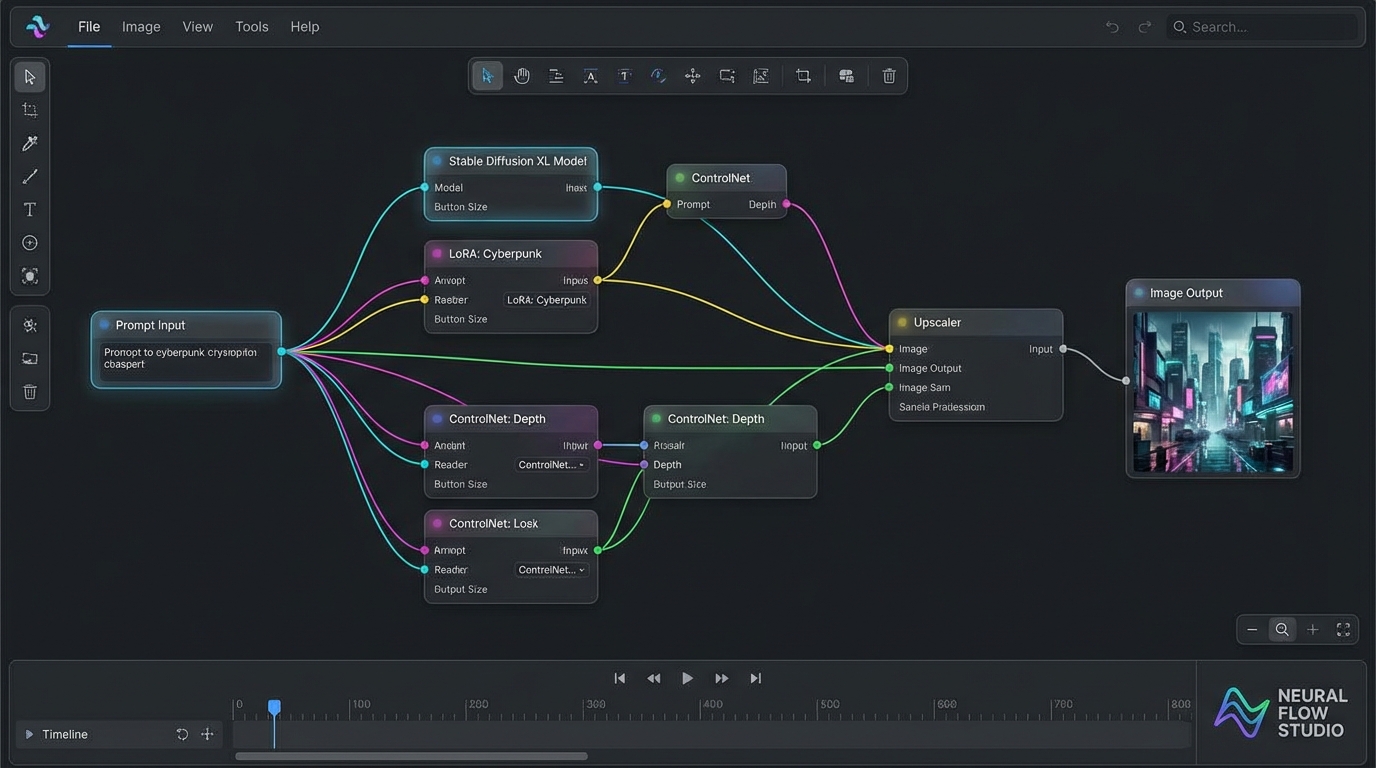
Task: Click the undo arrow near the search bar
Action: pos(1111,27)
